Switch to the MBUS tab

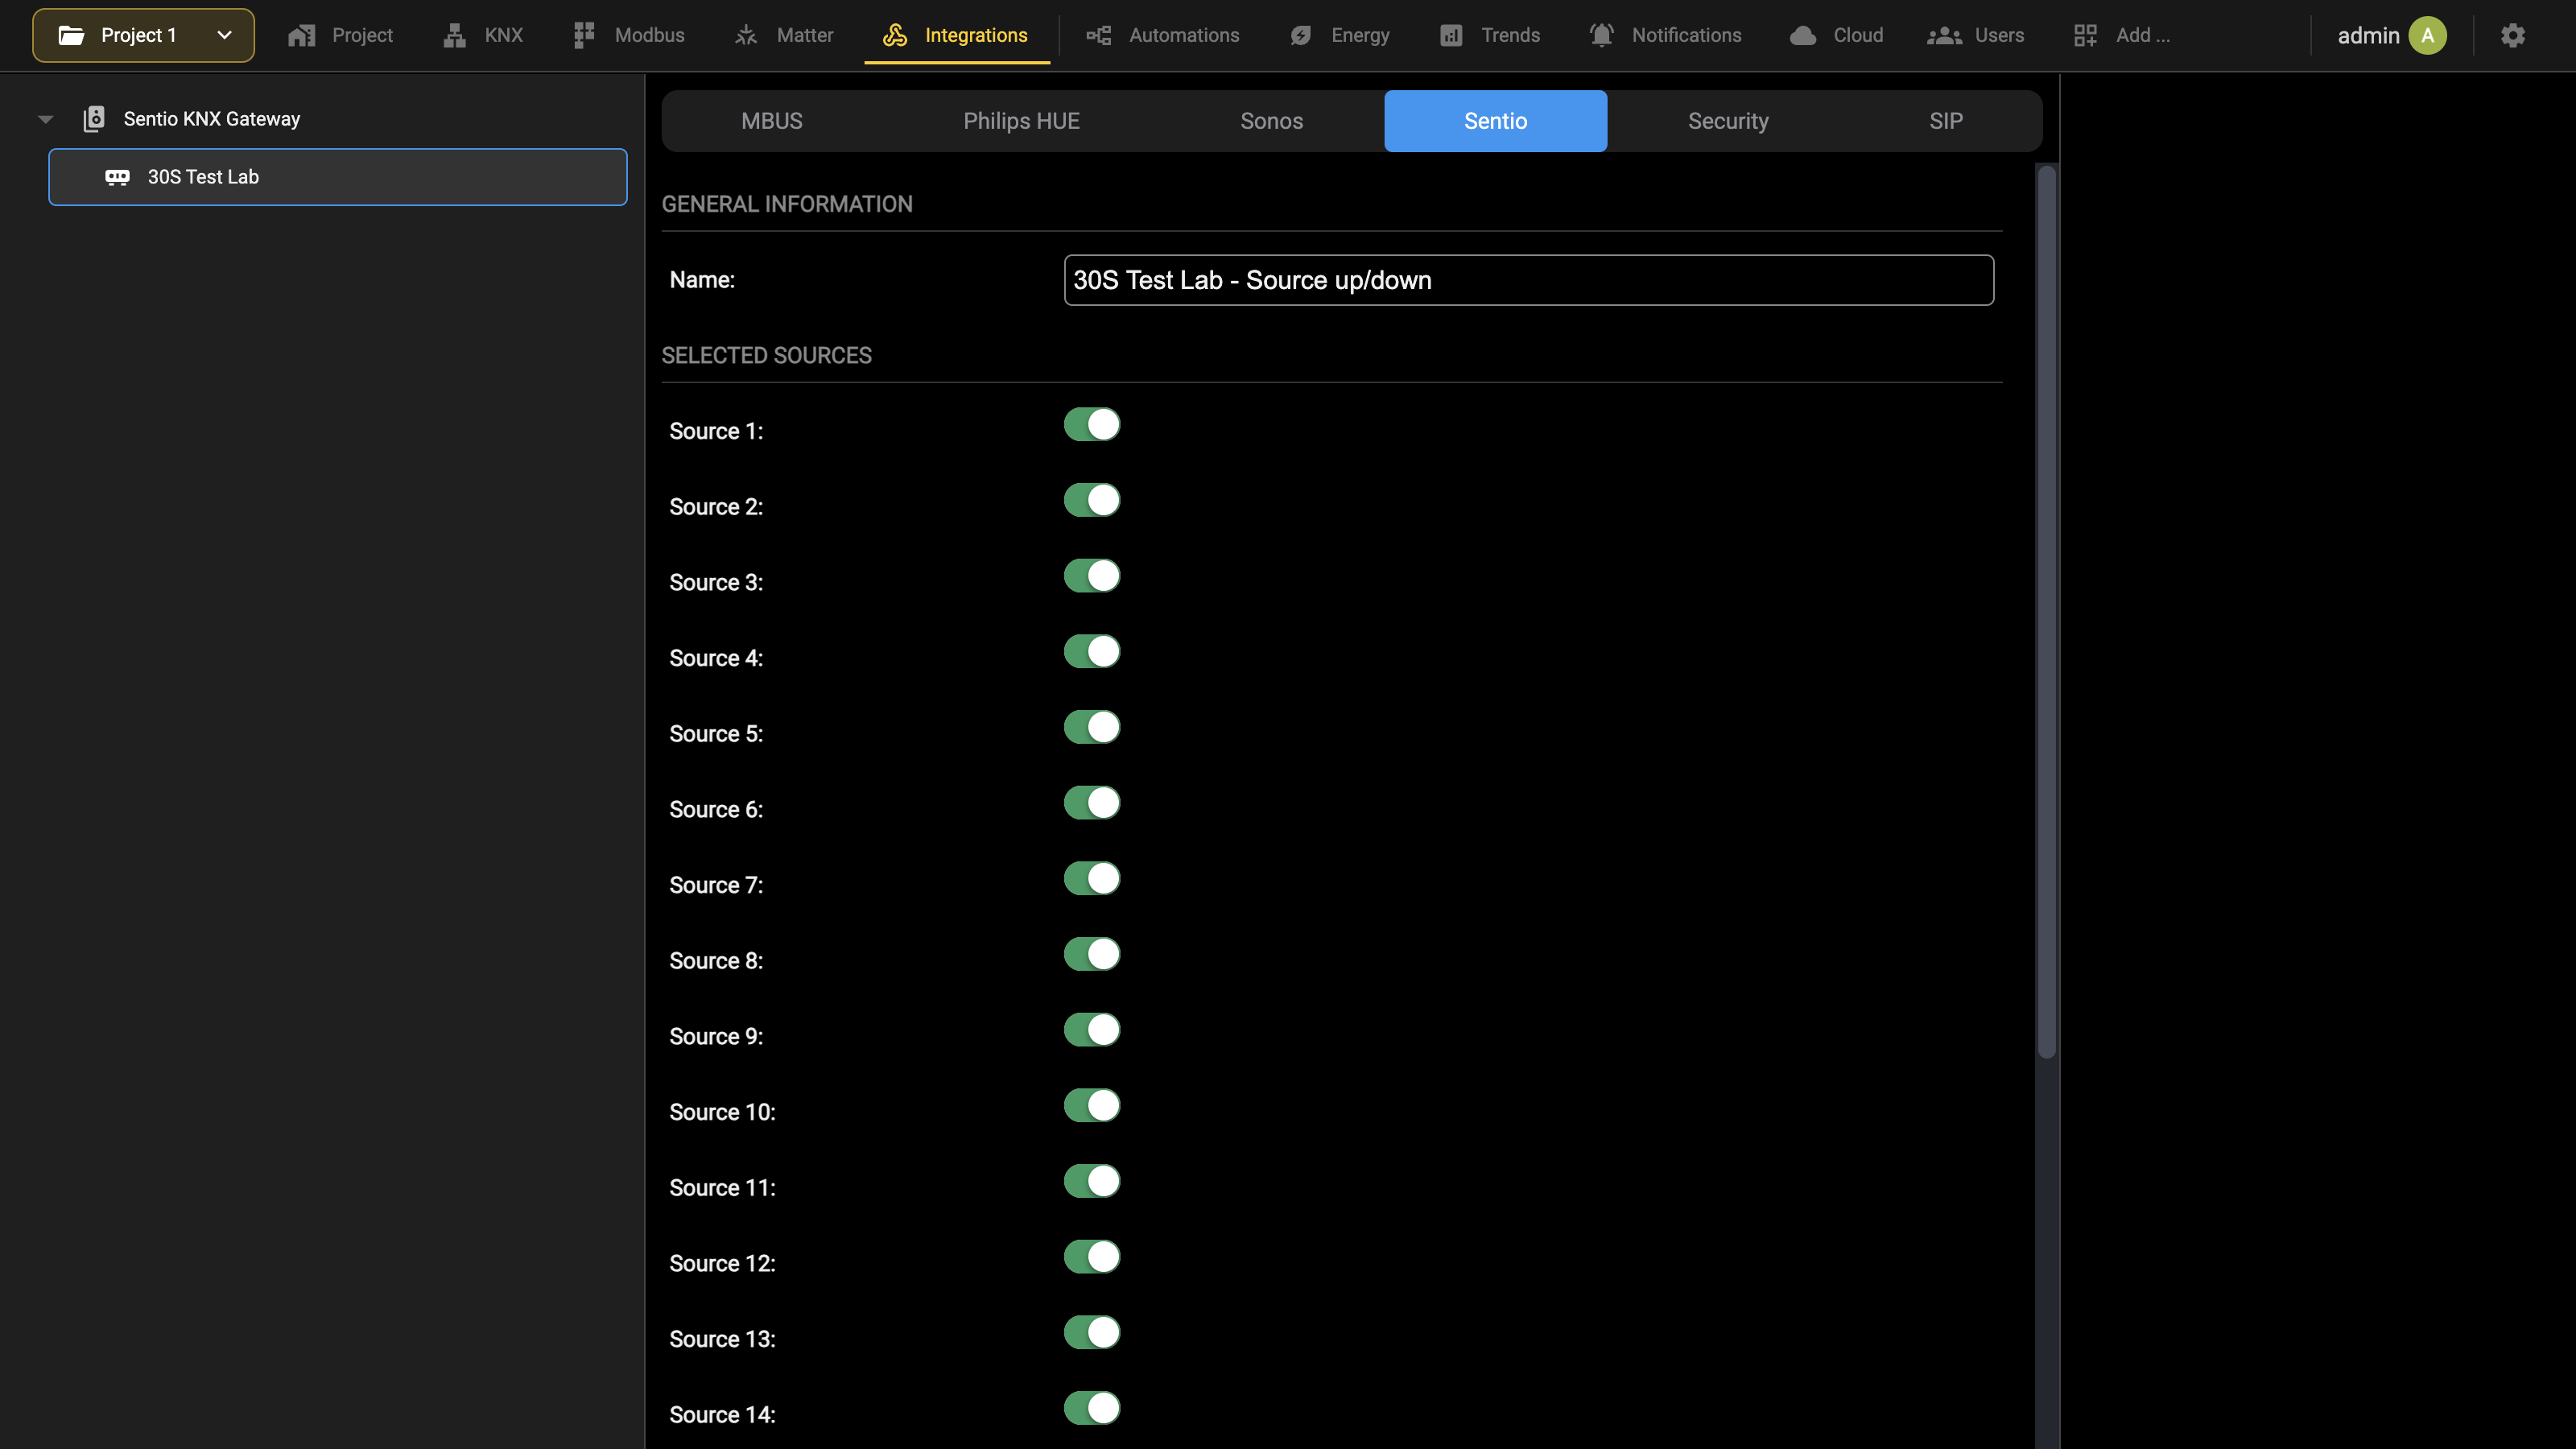coord(772,121)
